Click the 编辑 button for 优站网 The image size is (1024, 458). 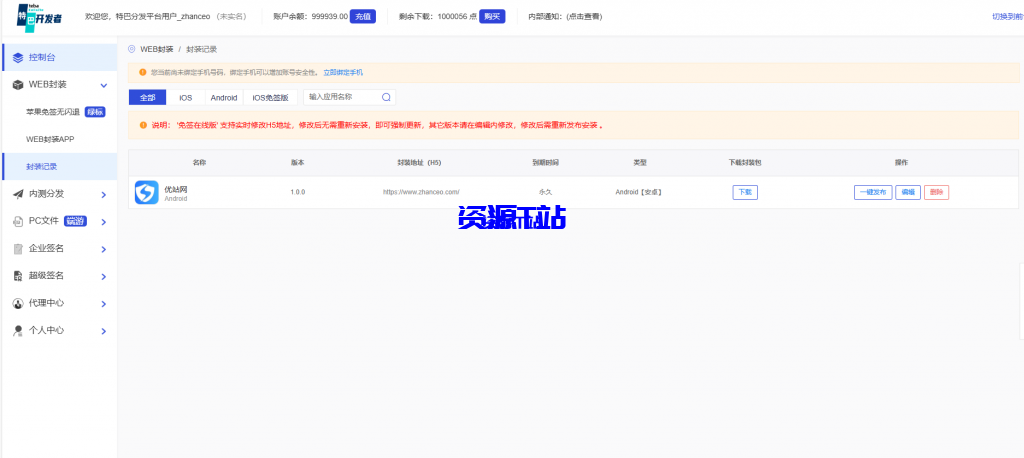[x=908, y=193]
